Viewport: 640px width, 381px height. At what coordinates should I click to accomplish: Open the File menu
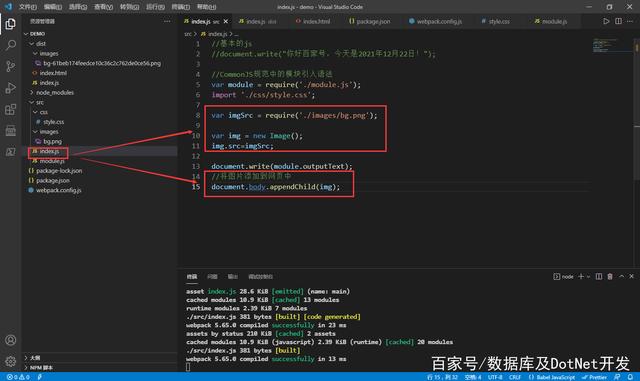(28, 7)
